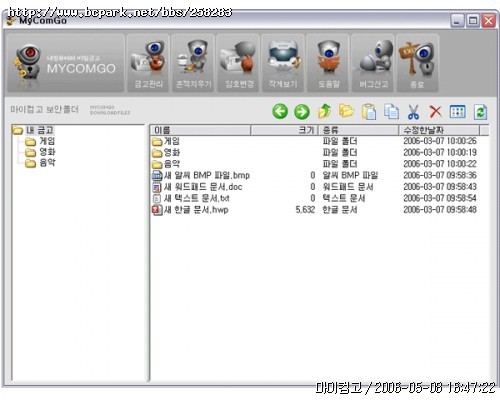The height and width of the screenshot is (400, 500).
Task: Click the hwp file's red document icon
Action: click(157, 210)
